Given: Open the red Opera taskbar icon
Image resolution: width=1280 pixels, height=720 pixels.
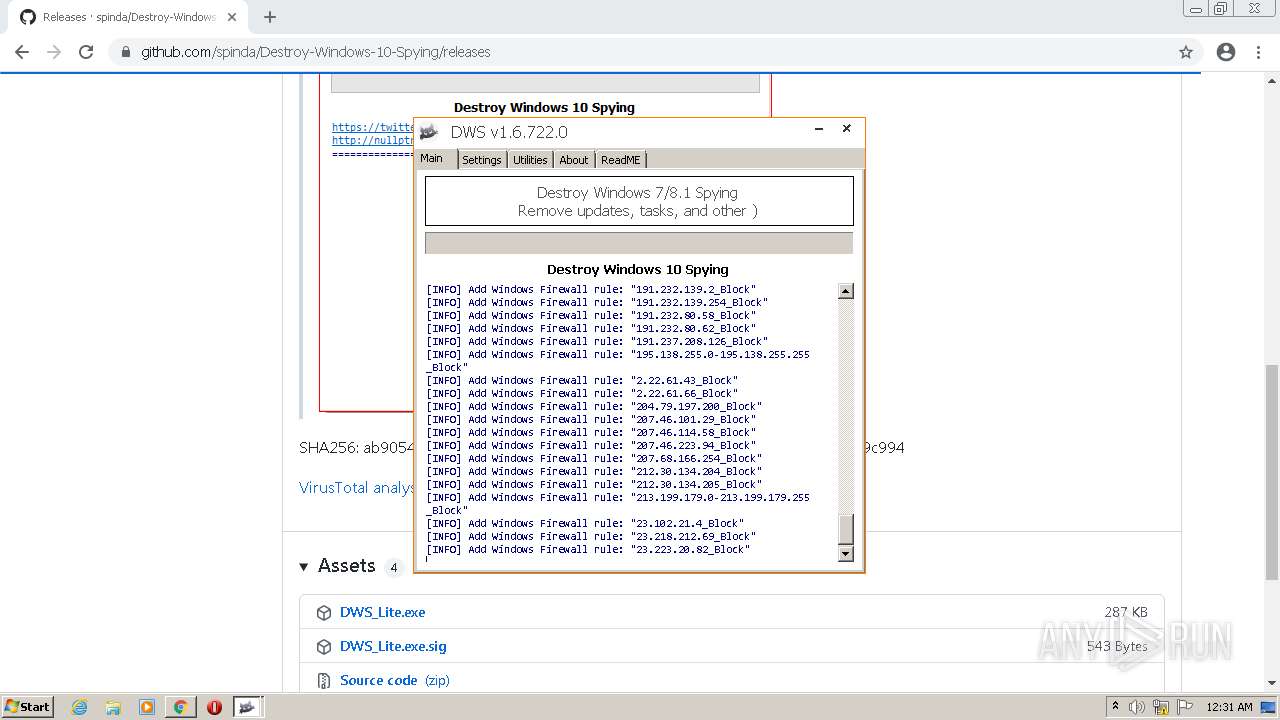Looking at the screenshot, I should pos(214,707).
